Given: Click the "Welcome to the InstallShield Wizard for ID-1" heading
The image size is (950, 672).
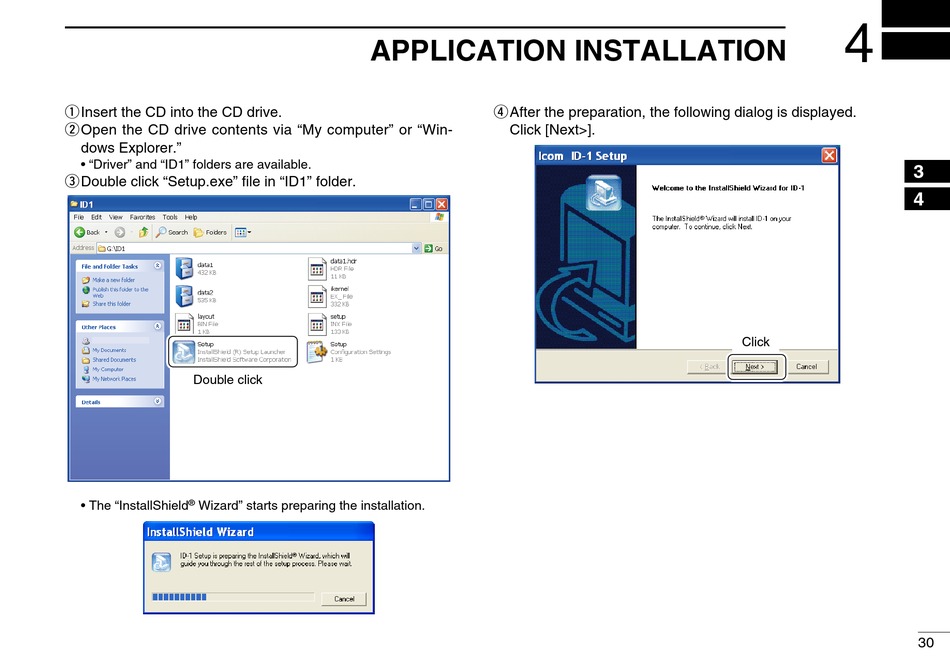Looking at the screenshot, I should click(728, 188).
